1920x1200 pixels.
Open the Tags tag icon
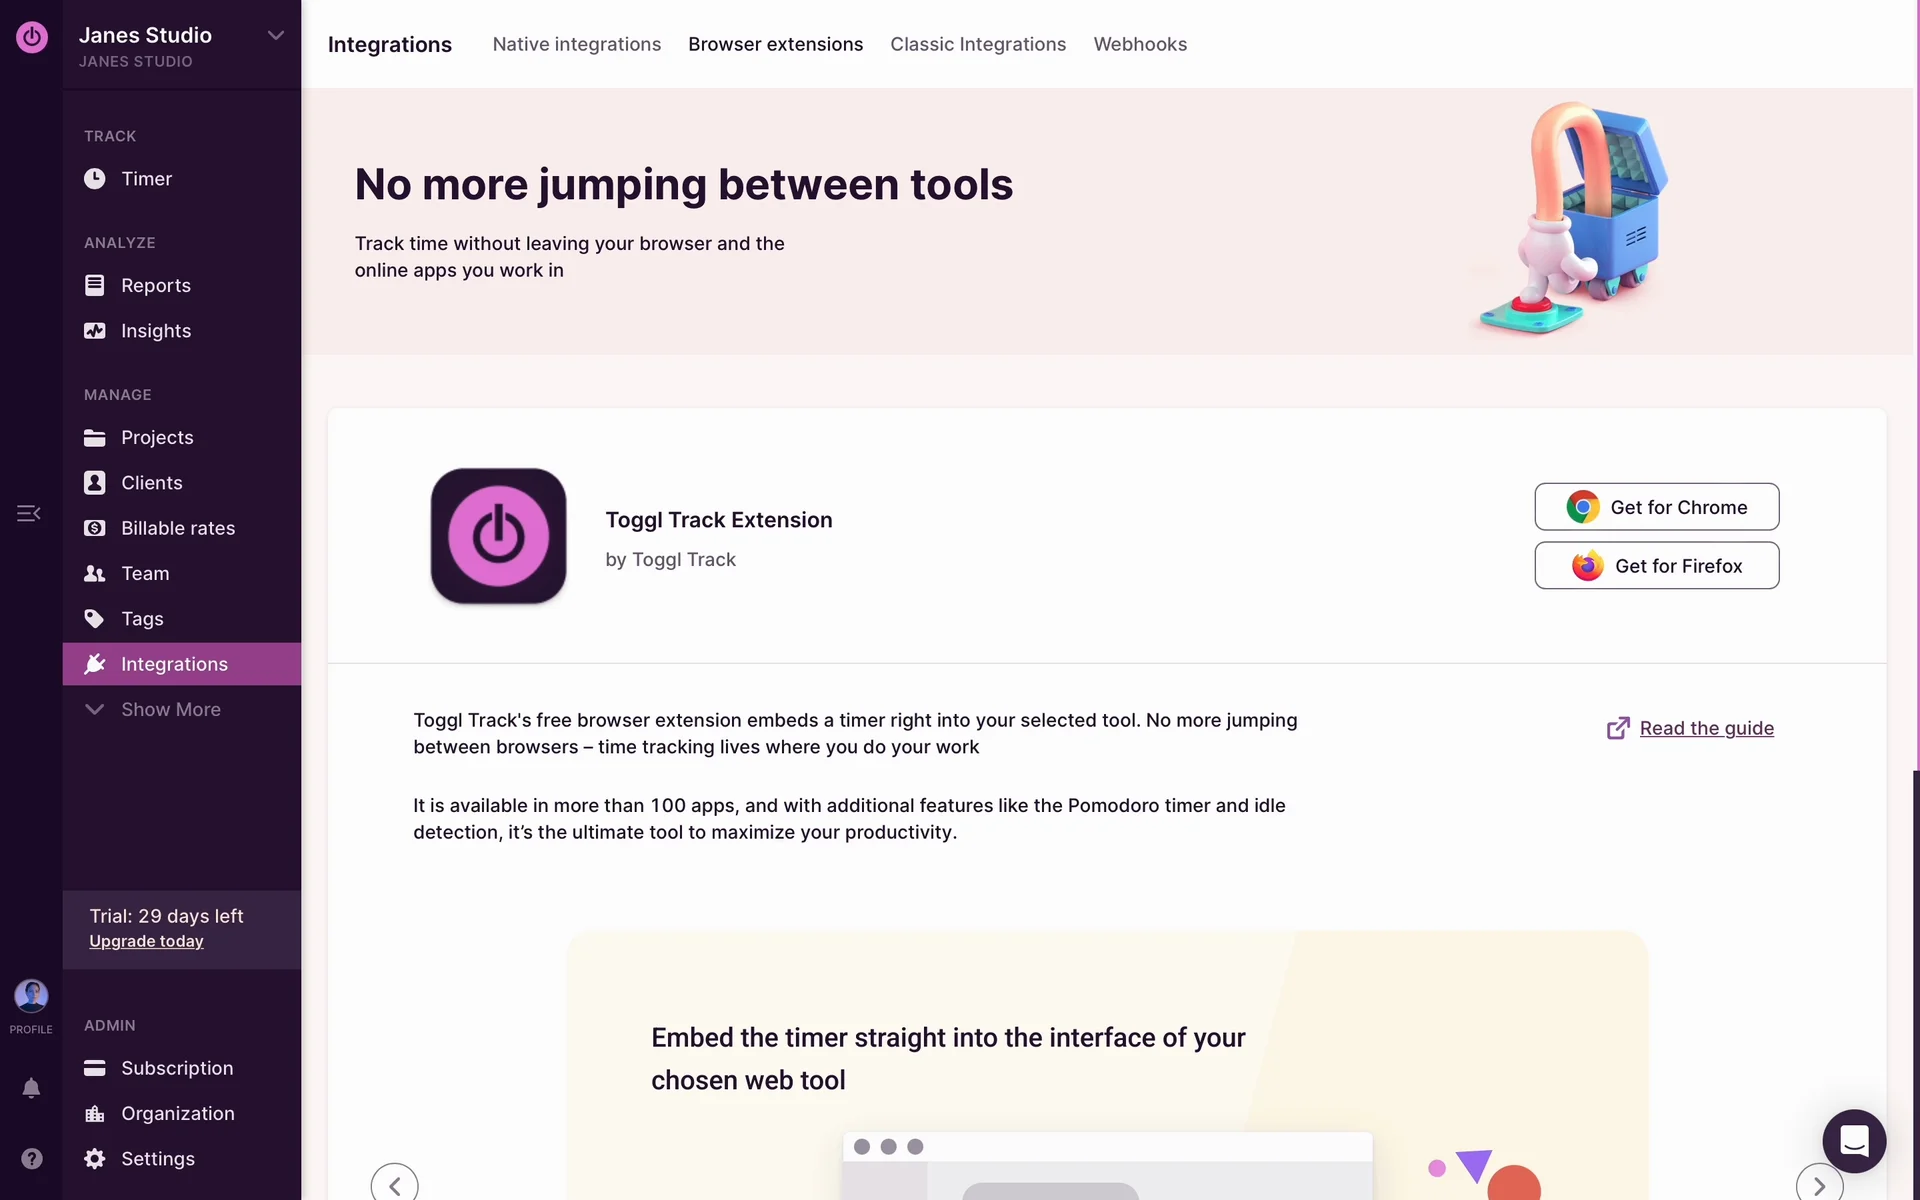click(94, 619)
